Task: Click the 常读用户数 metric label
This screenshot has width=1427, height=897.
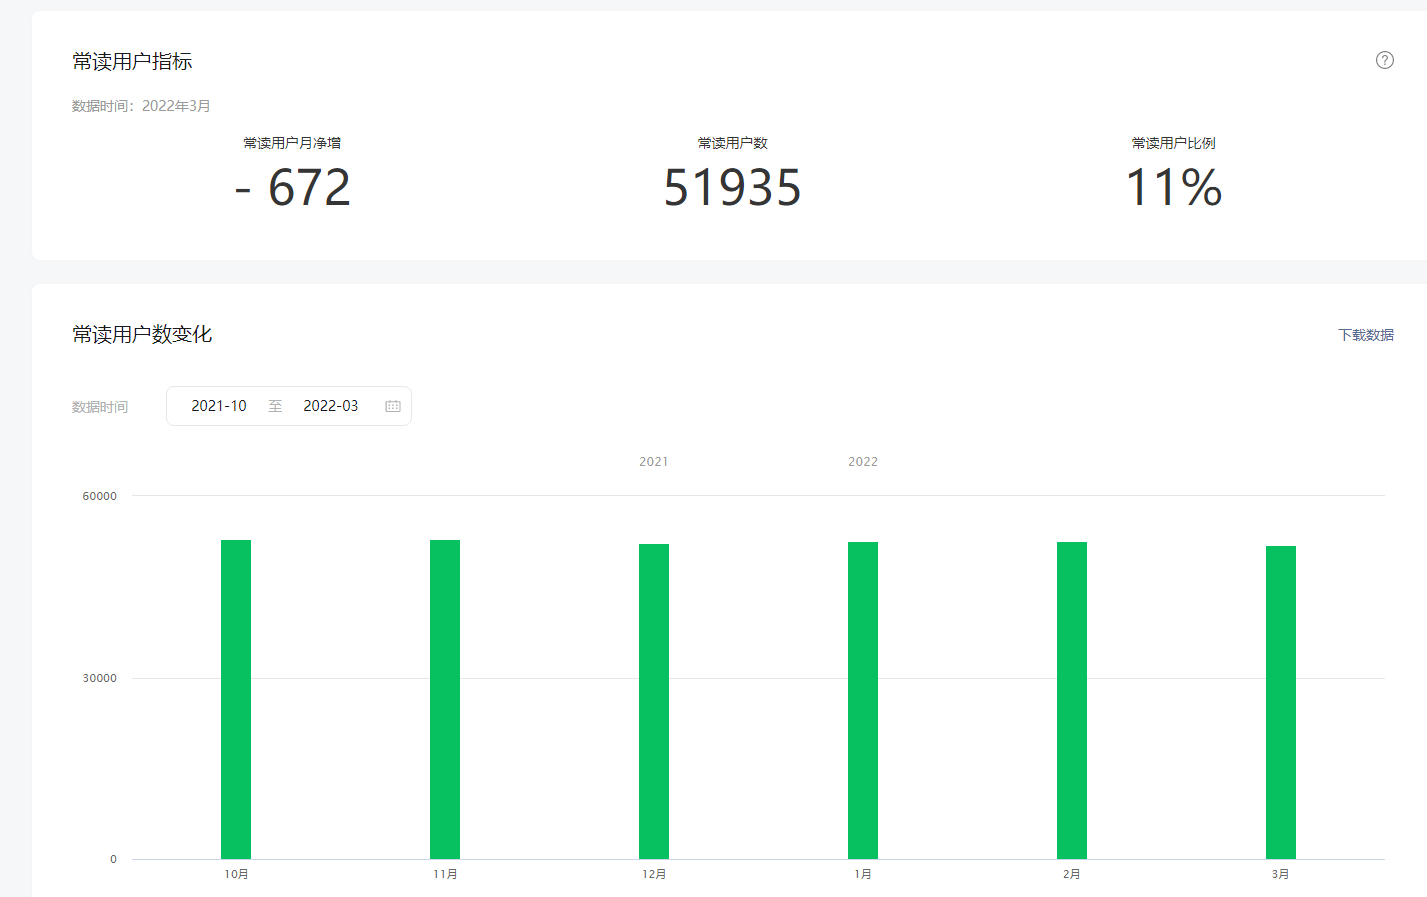Action: pos(733,143)
